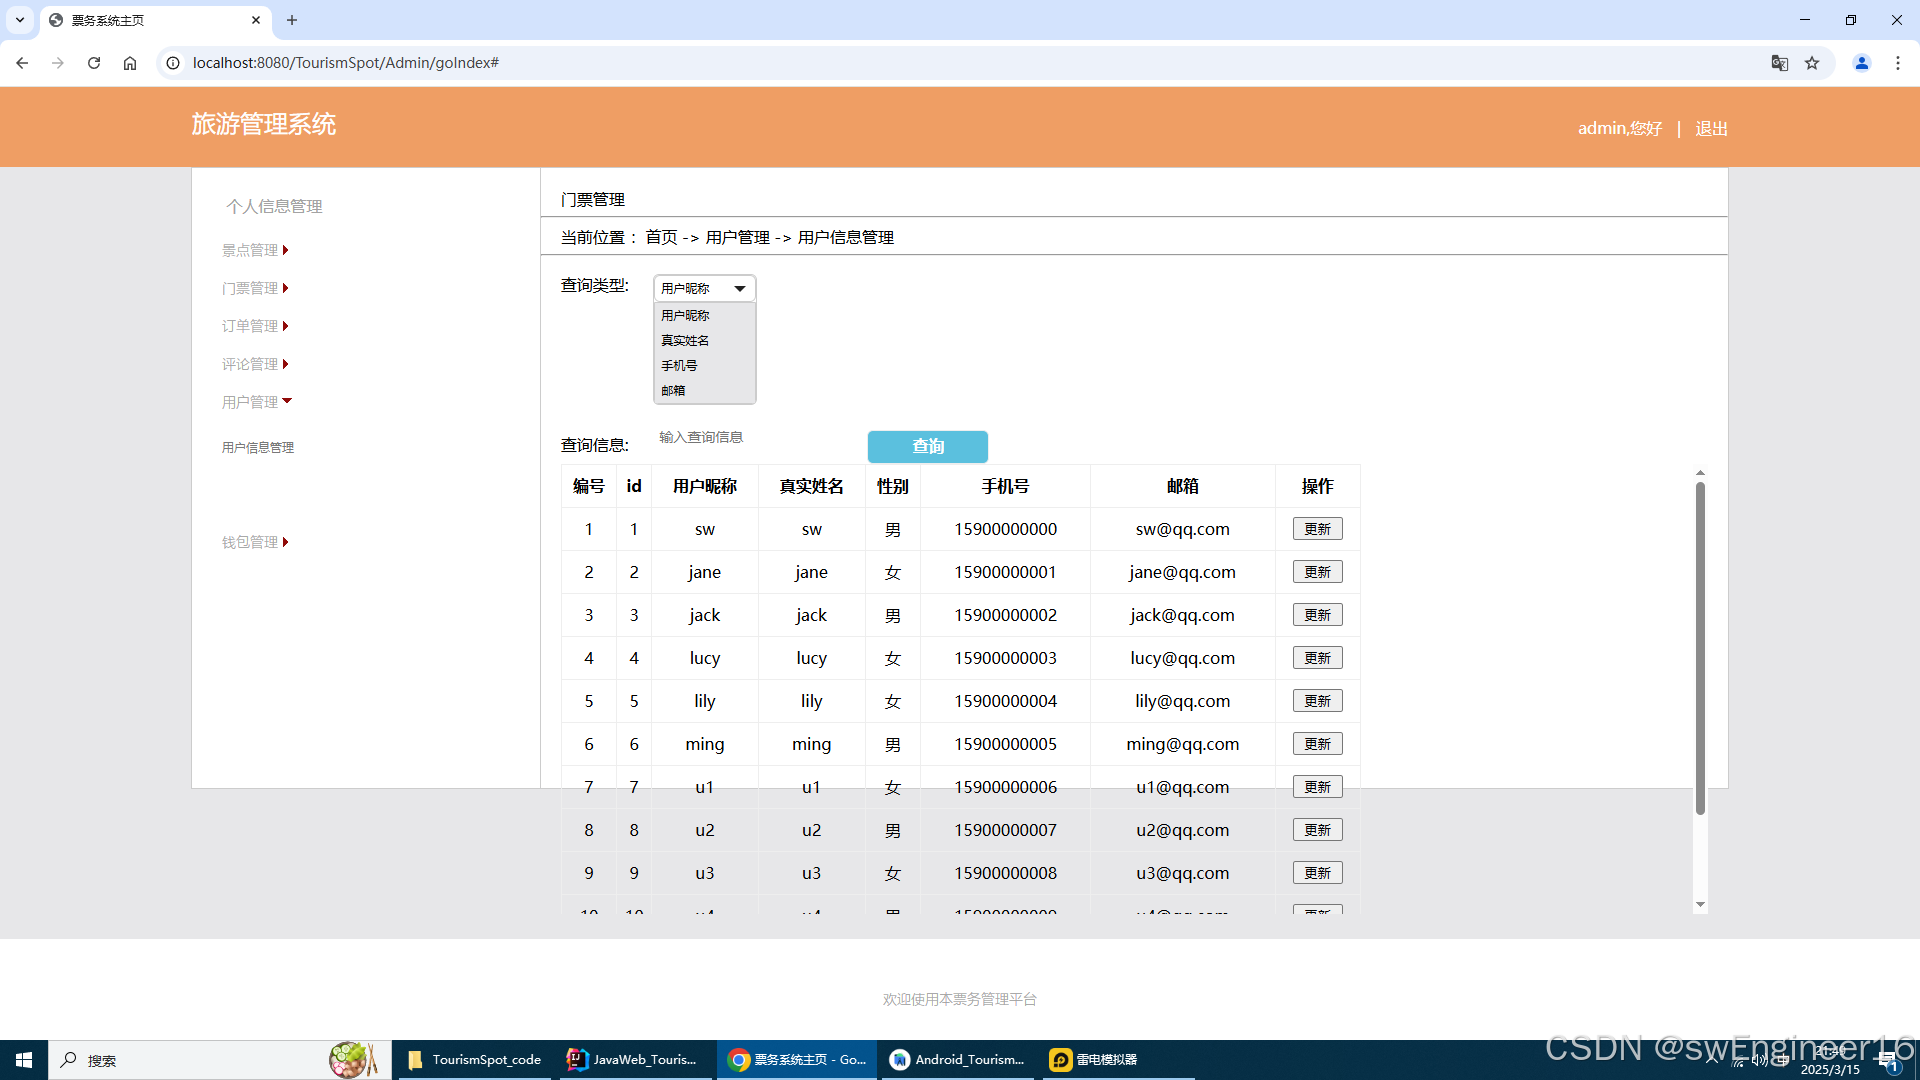The width and height of the screenshot is (1920, 1080).
Task: Open the 查询类型 dropdown box
Action: point(704,288)
